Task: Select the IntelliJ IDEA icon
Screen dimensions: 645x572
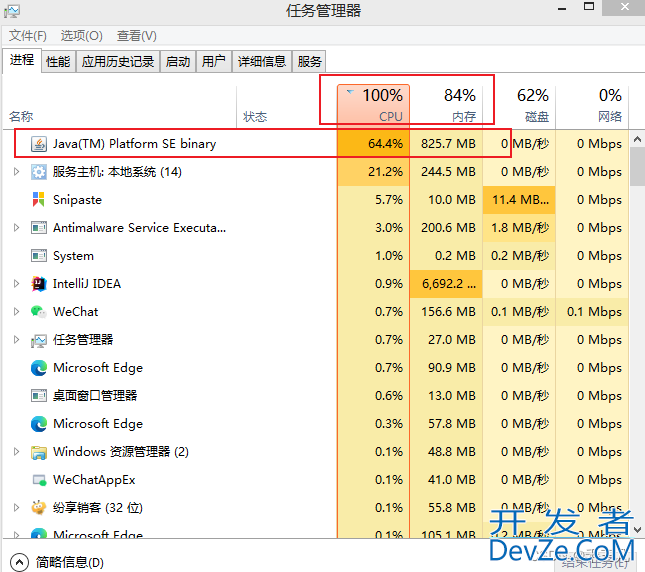Action: pos(39,284)
